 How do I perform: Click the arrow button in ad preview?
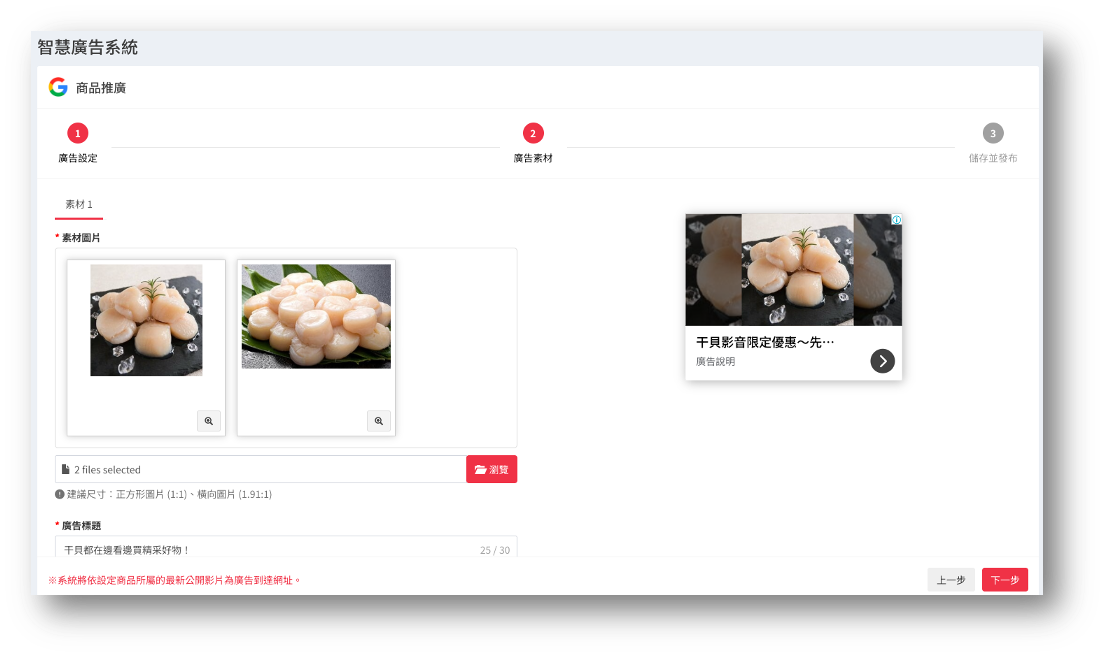882,361
